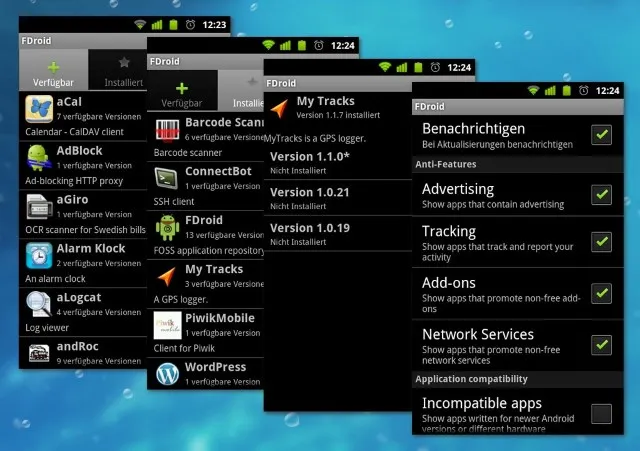Disable the Benachrichtigen checkbox

point(601,135)
